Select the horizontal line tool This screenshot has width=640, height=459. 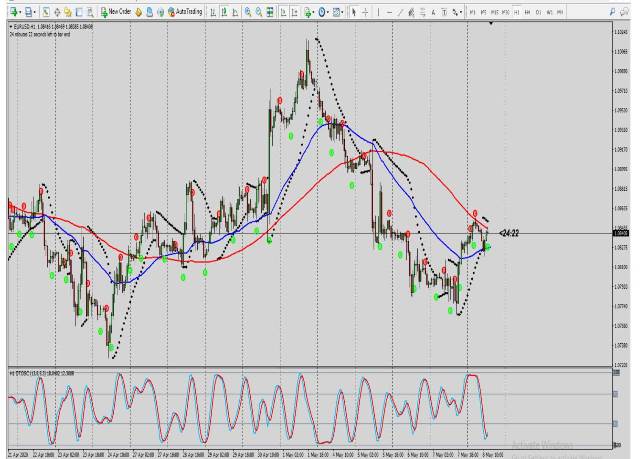point(388,11)
